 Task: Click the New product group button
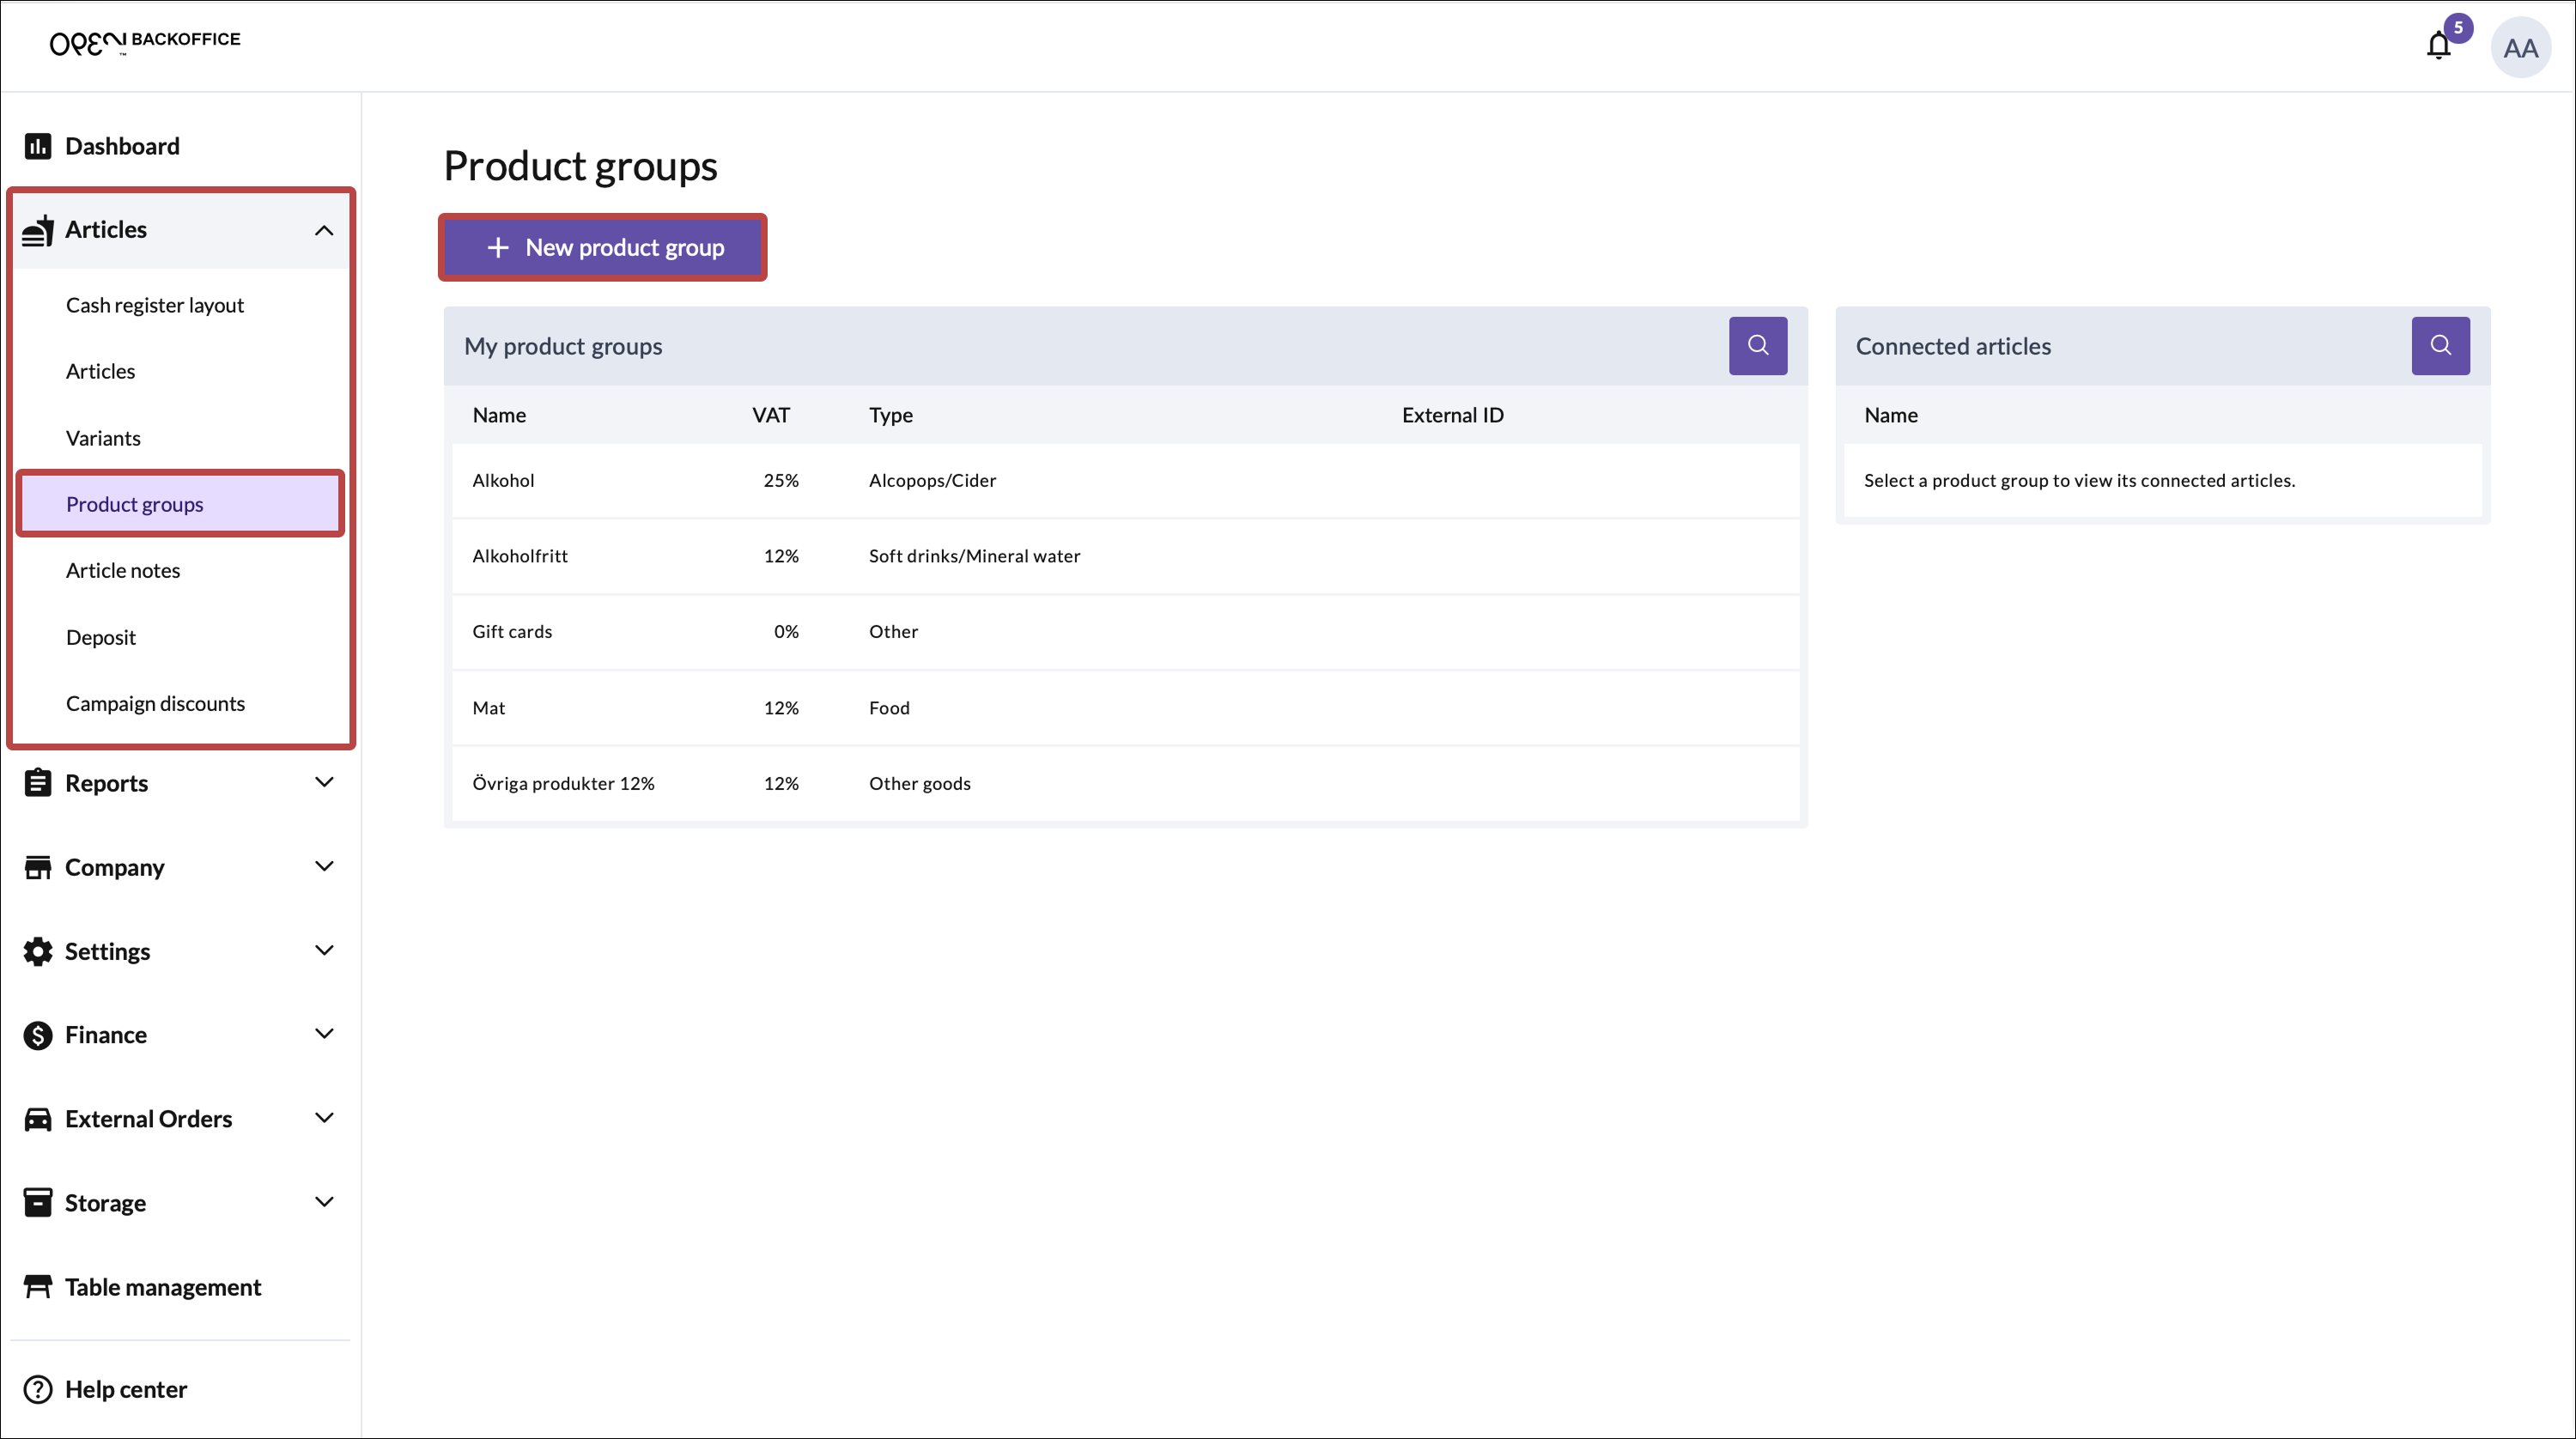[603, 247]
